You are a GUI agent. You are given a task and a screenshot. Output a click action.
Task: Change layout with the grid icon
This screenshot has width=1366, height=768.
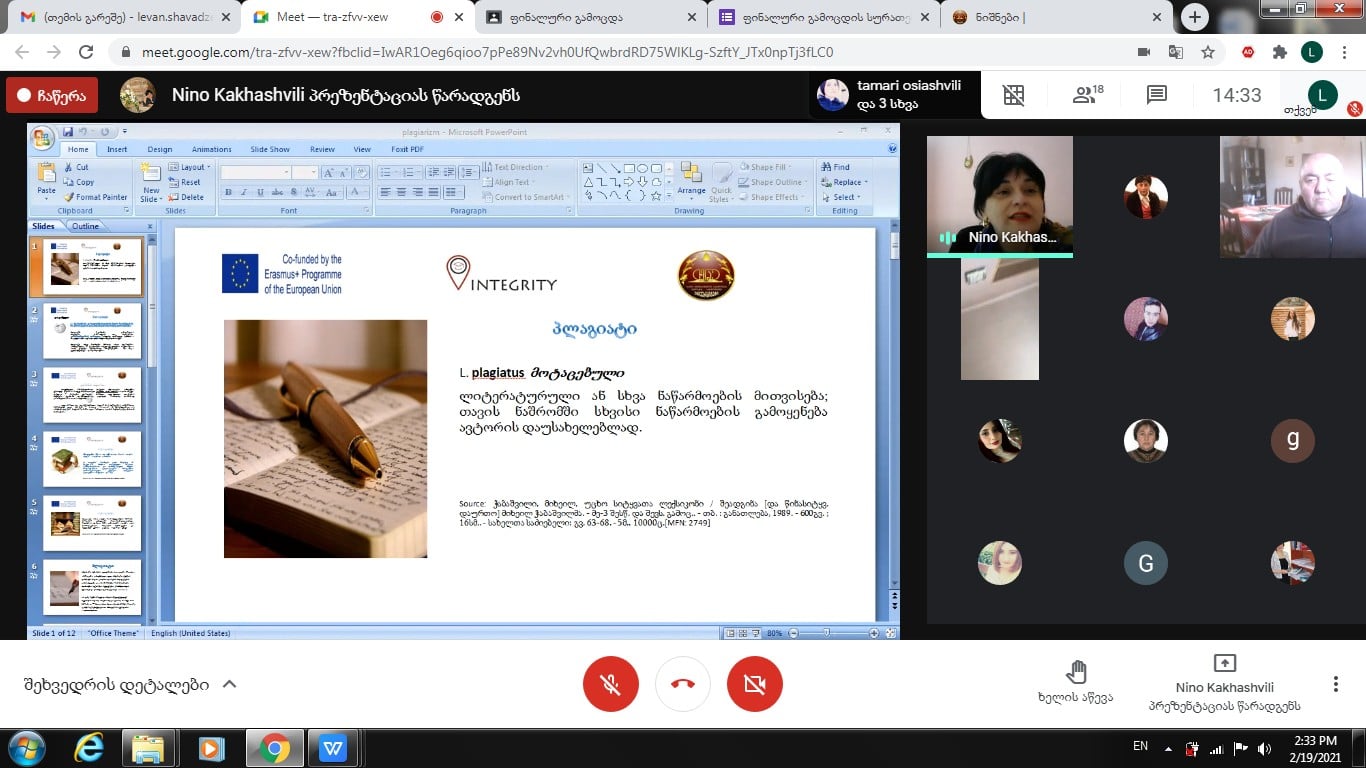[1014, 95]
